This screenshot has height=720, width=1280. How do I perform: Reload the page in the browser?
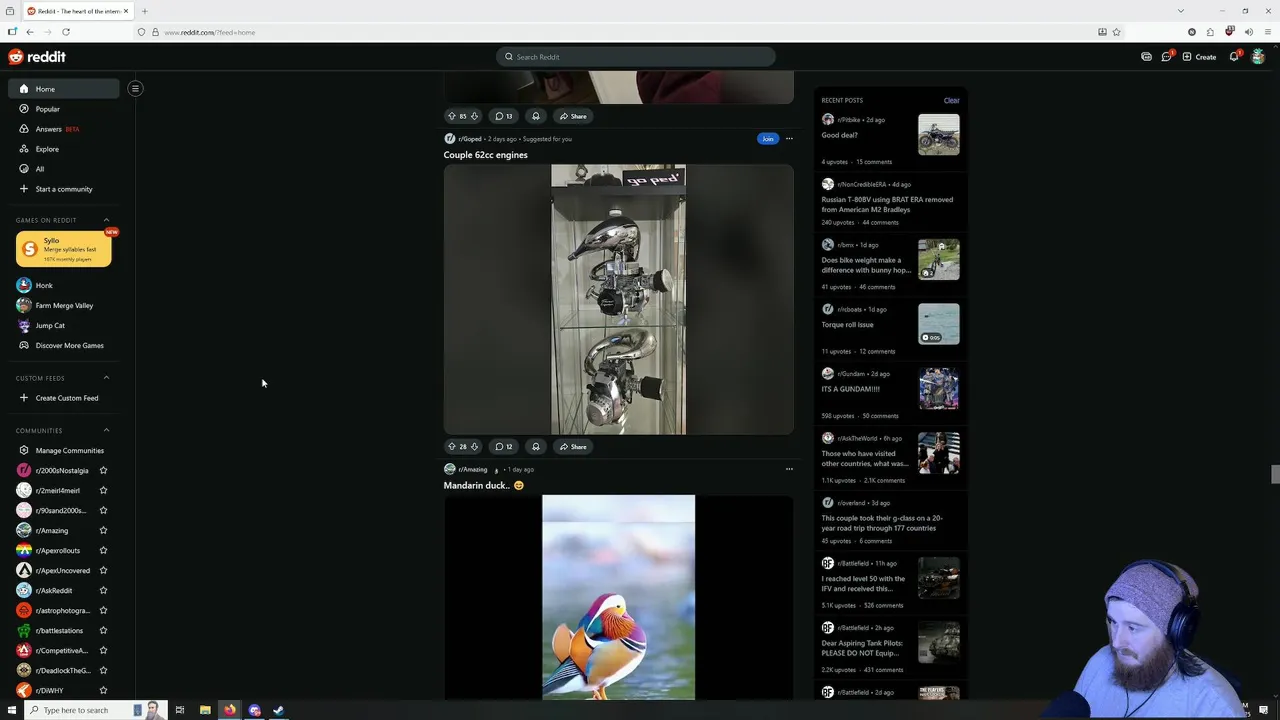click(x=66, y=32)
